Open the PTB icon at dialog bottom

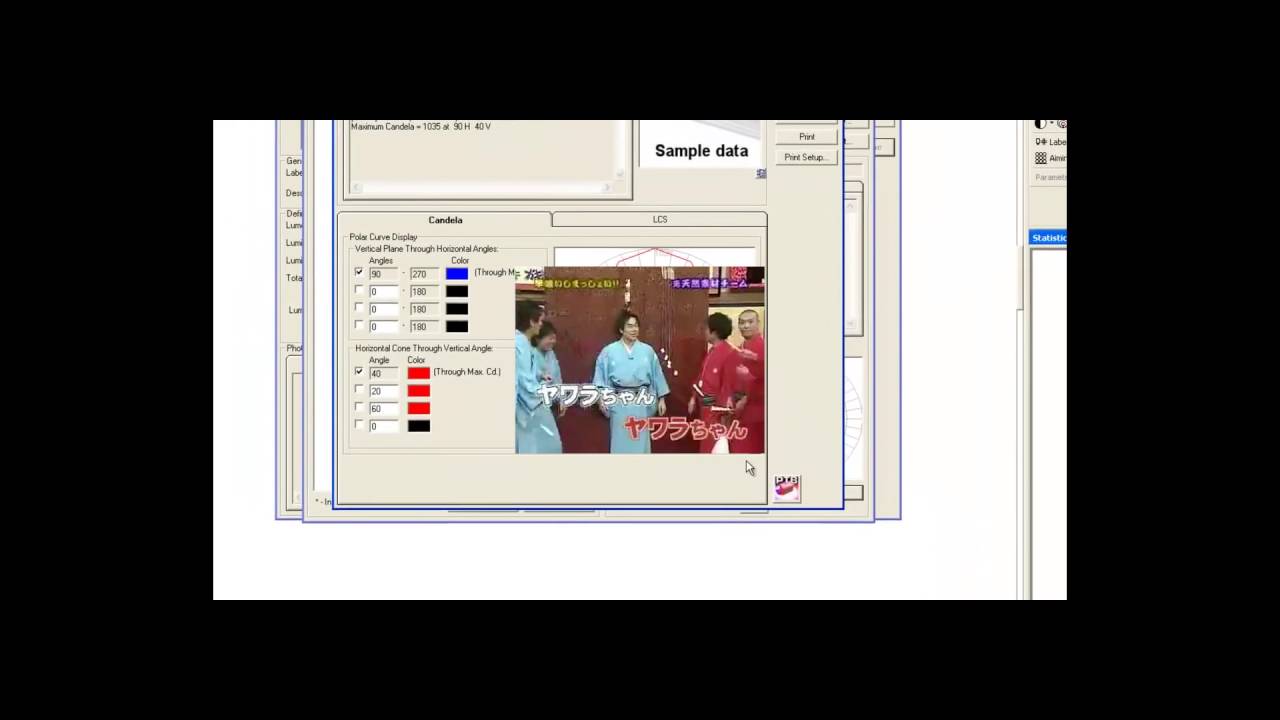787,488
